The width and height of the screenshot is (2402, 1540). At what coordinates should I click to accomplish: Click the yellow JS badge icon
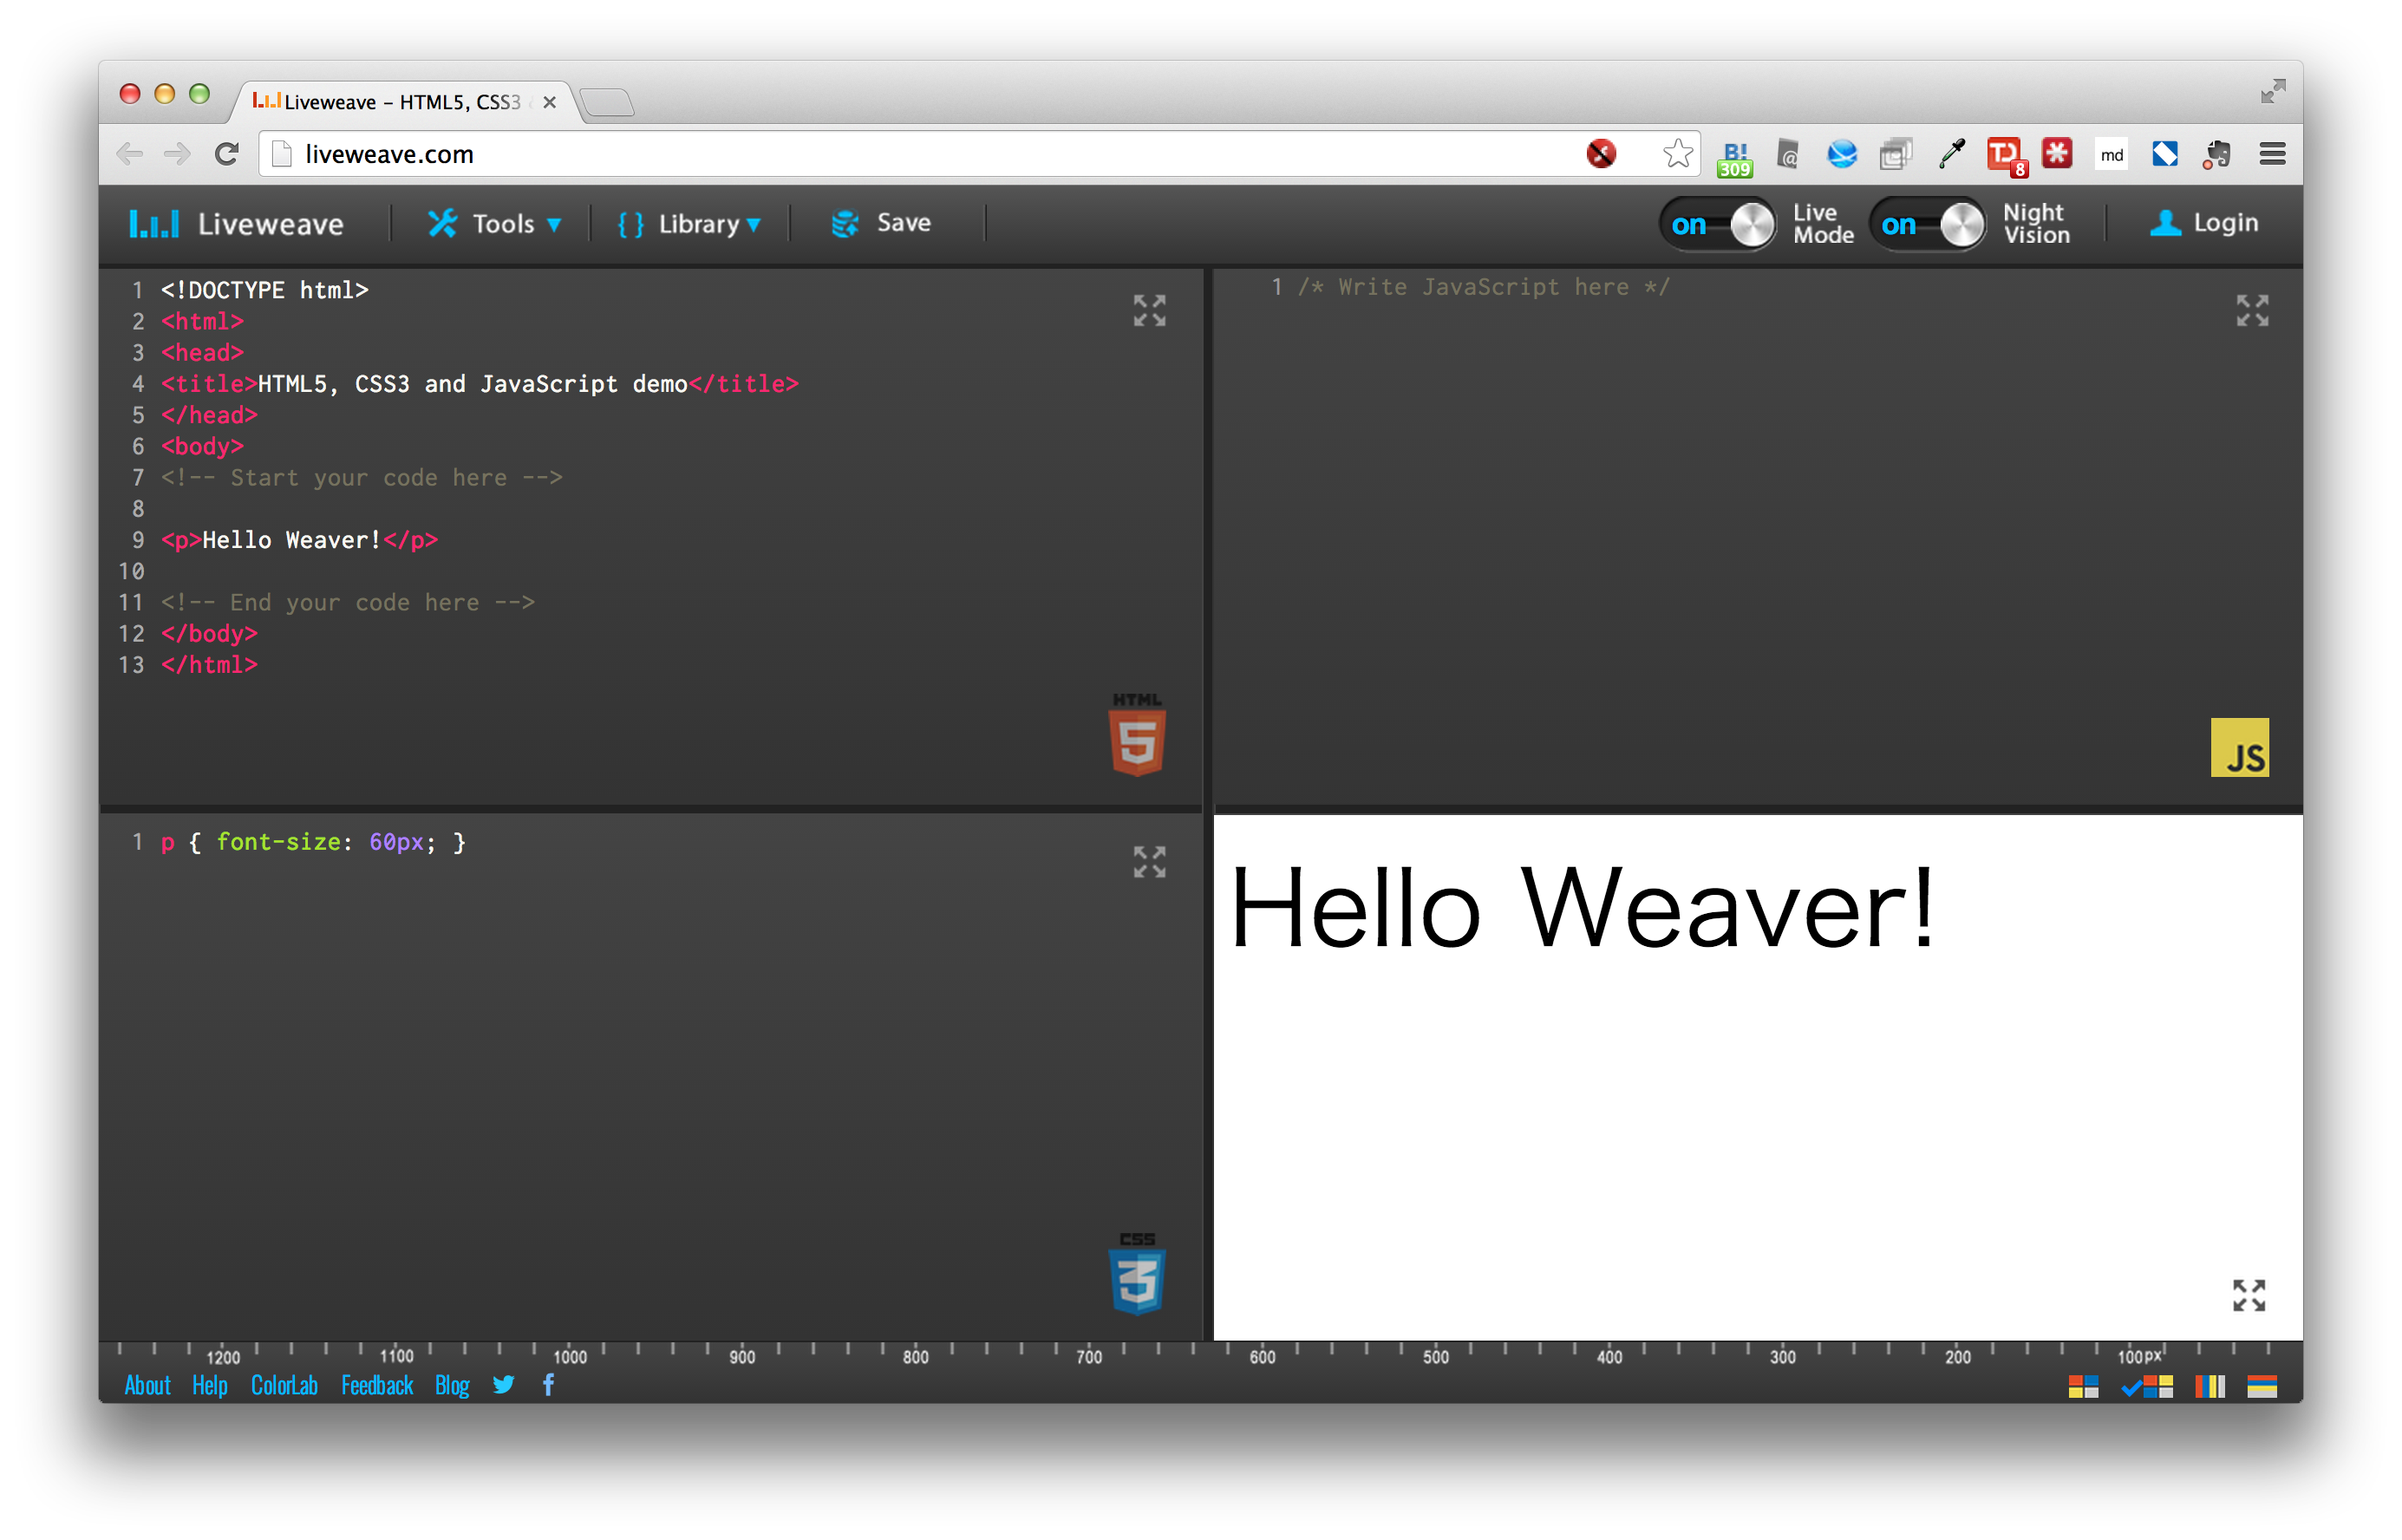[x=2239, y=747]
